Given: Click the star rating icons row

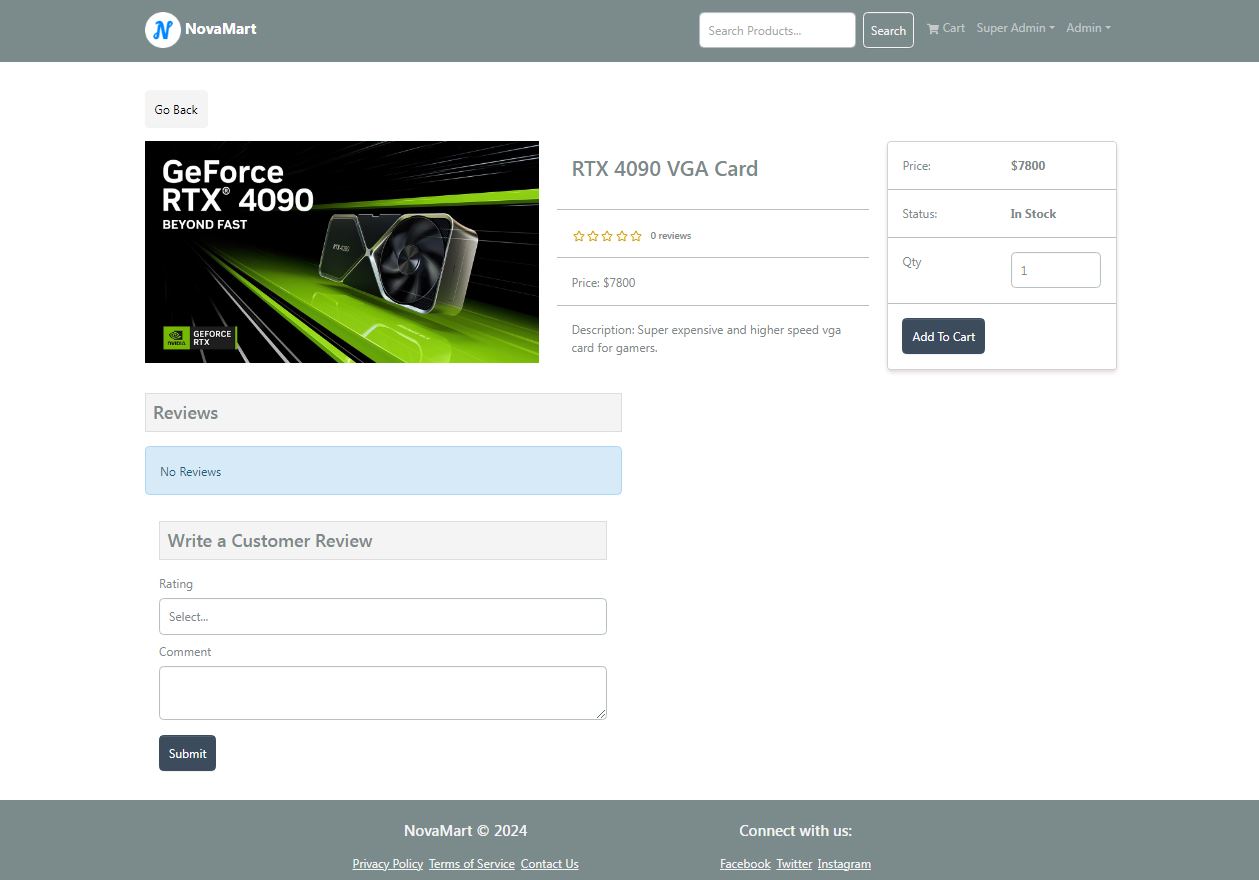Looking at the screenshot, I should (607, 236).
